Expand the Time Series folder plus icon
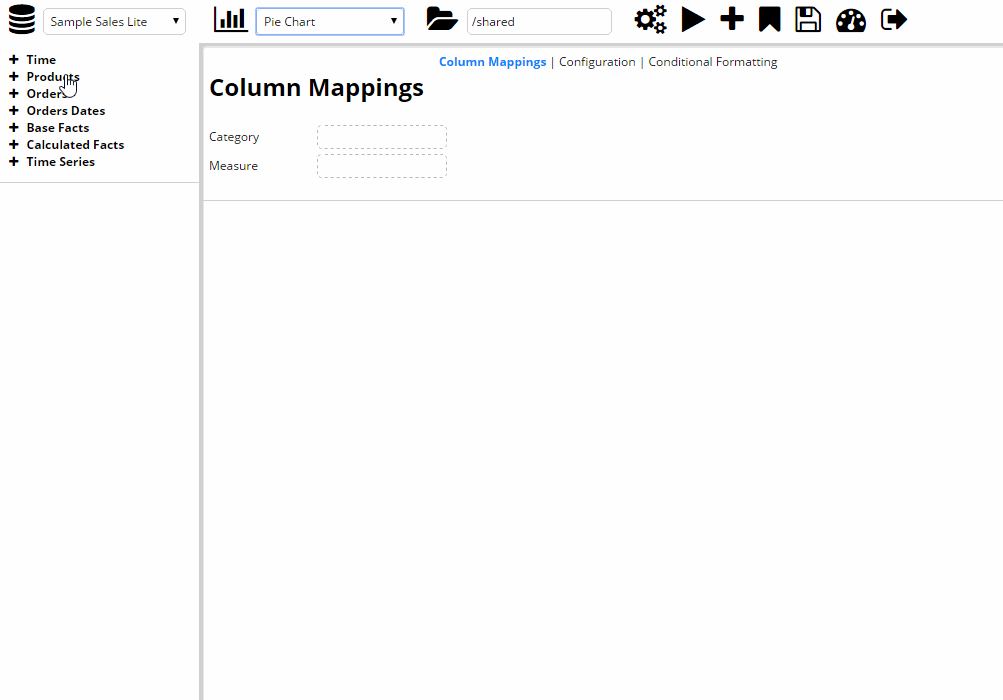 [x=13, y=162]
